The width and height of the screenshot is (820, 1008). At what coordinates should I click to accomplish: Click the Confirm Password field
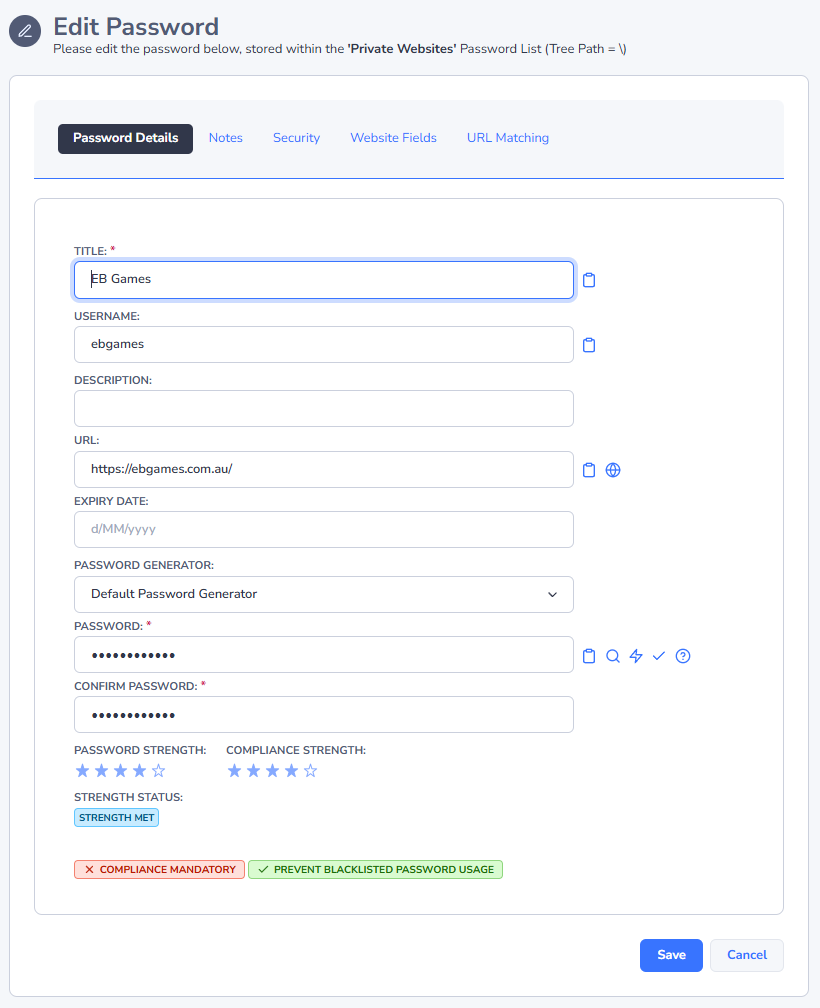tap(324, 715)
